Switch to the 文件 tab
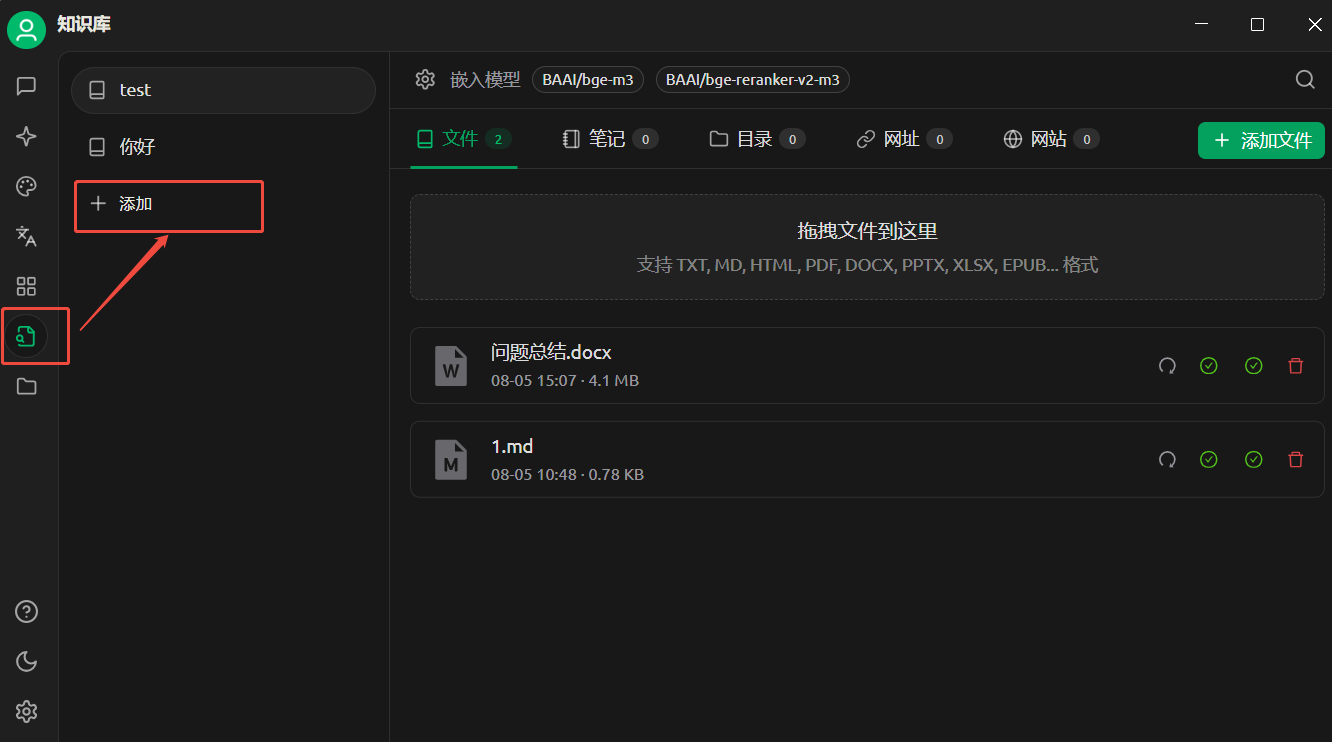1332x742 pixels. 464,139
